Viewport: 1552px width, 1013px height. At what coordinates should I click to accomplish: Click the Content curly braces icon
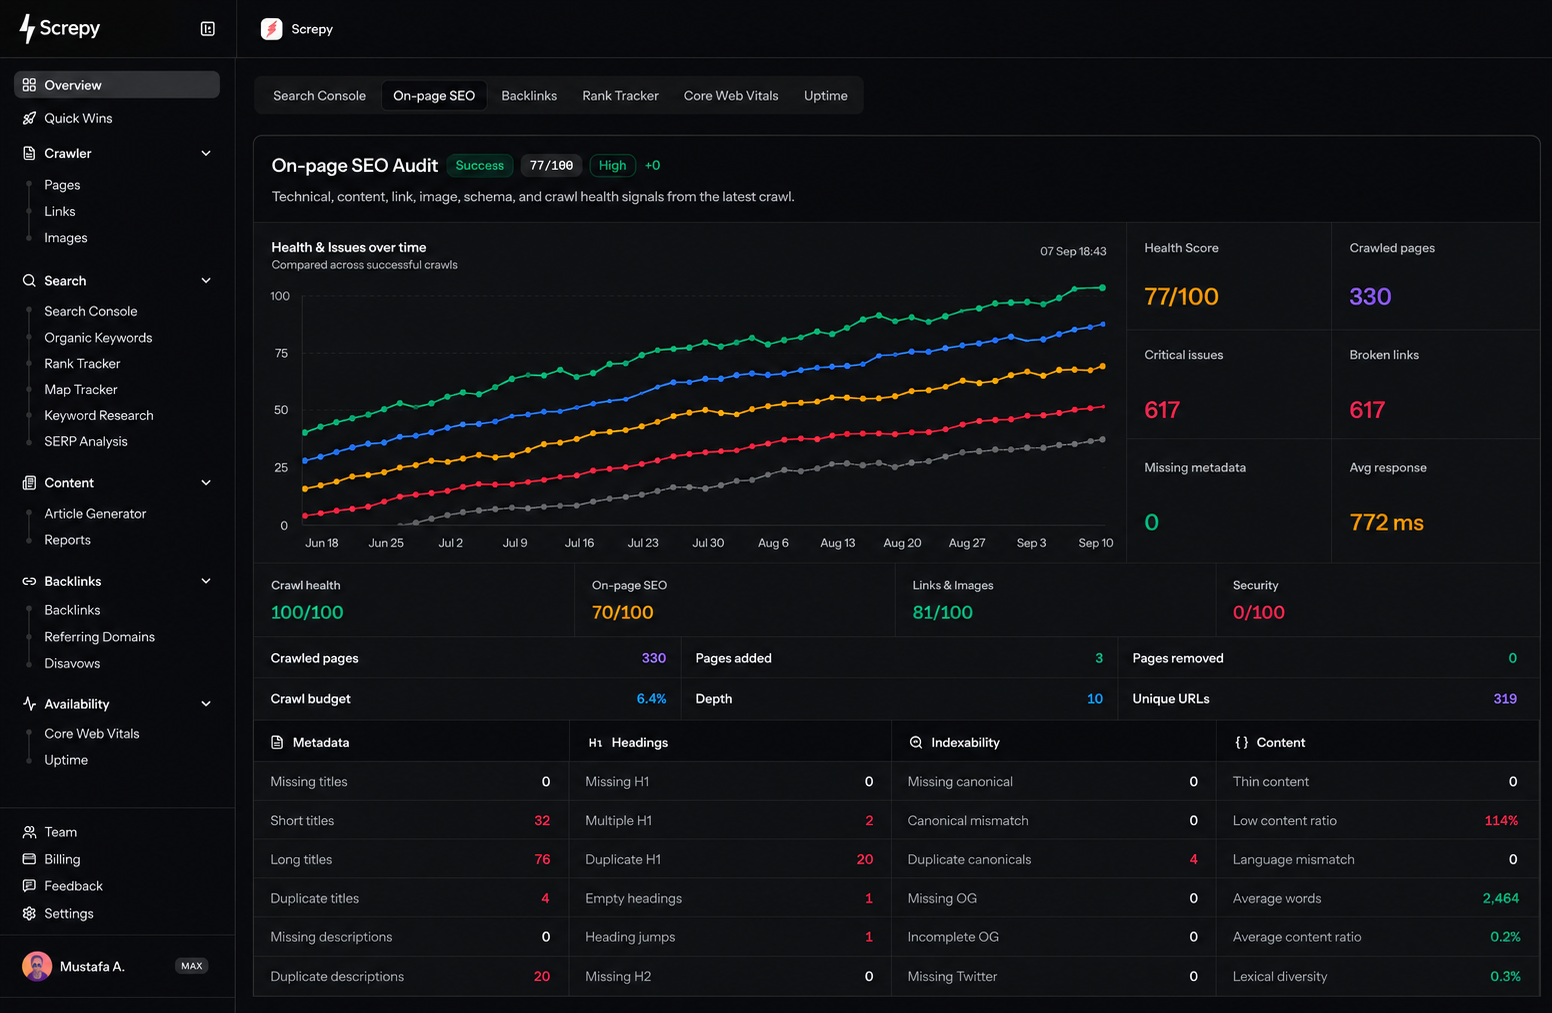point(1241,742)
